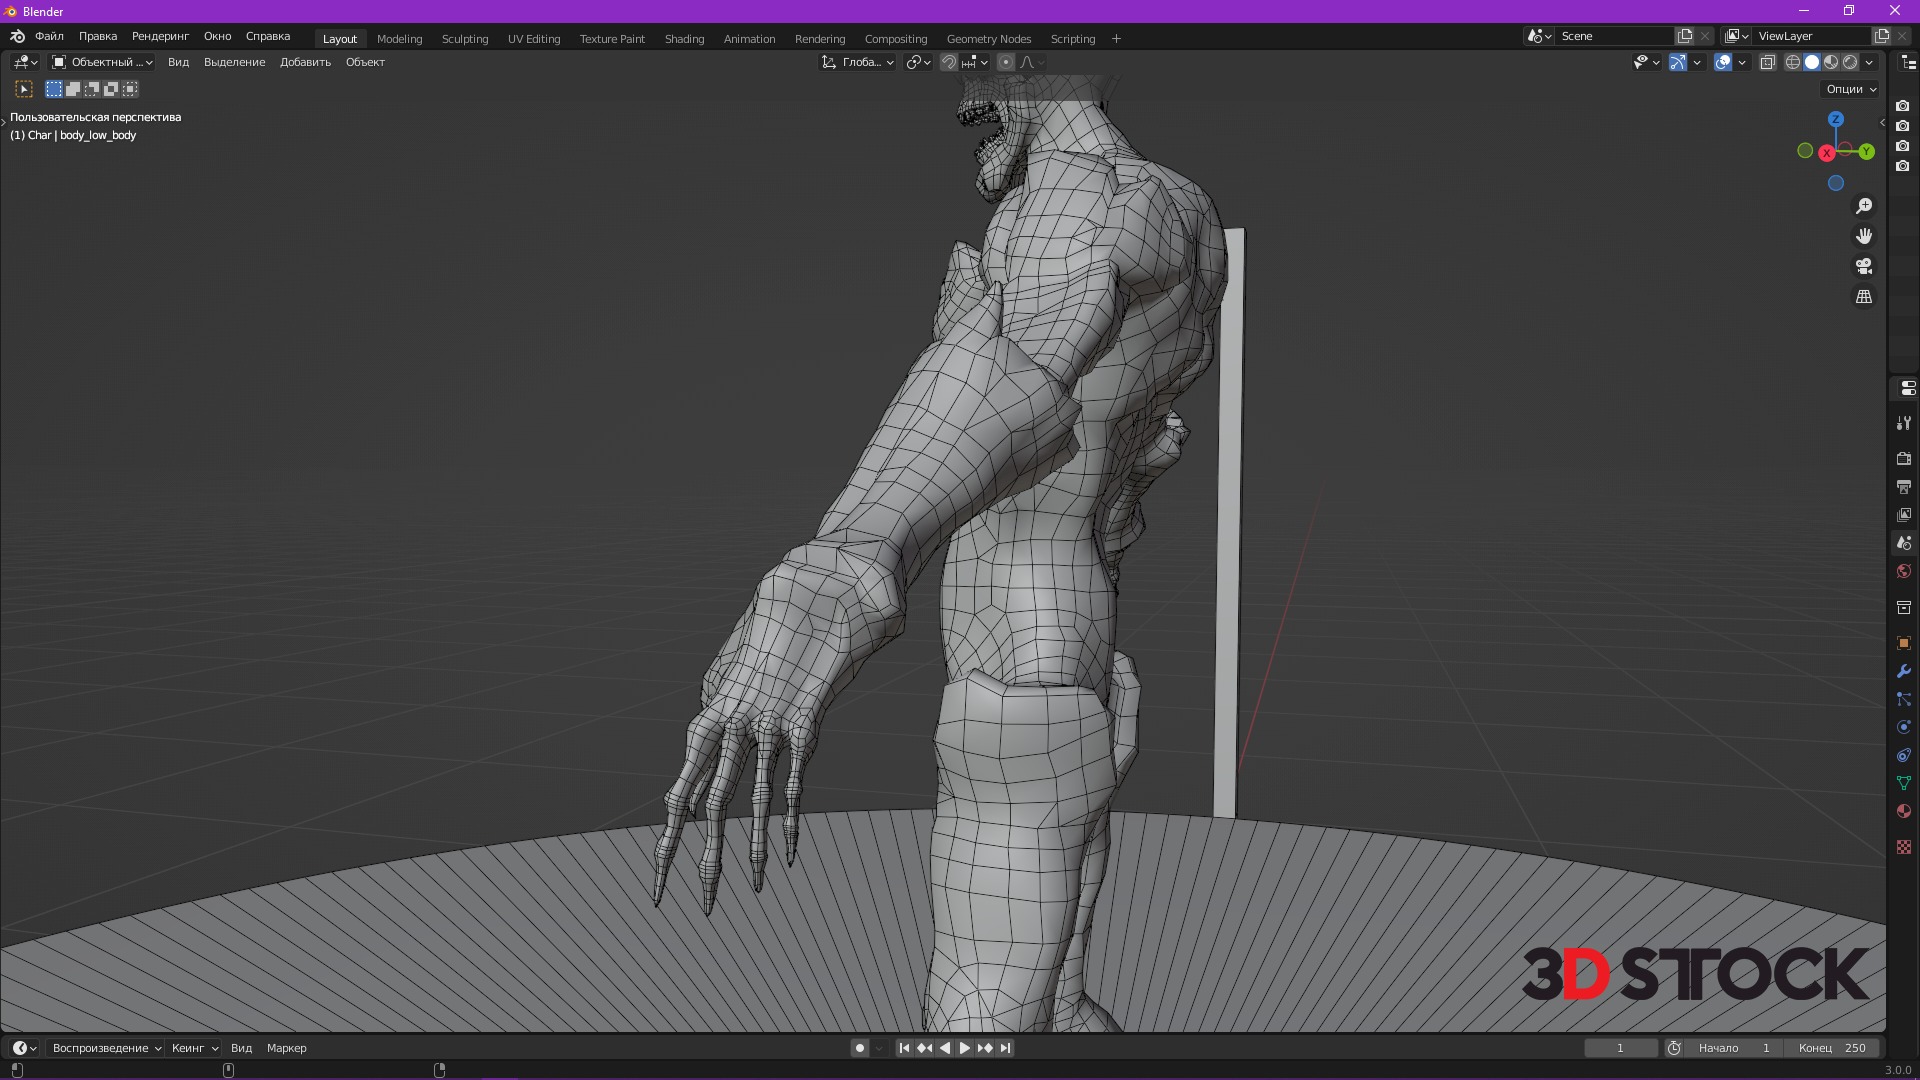Click the play animation button
The width and height of the screenshot is (1920, 1080).
click(964, 1048)
